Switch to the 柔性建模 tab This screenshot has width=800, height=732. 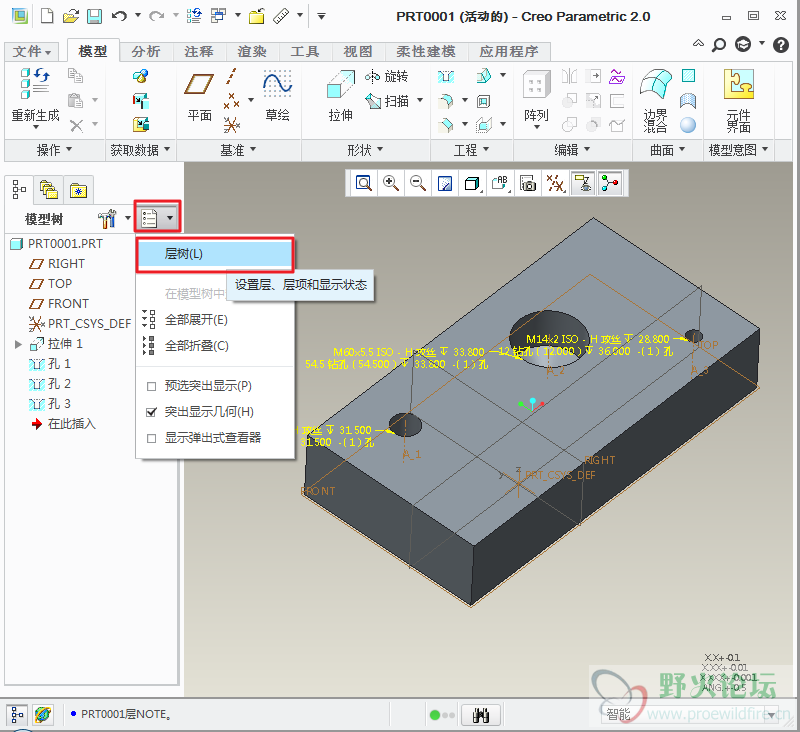click(426, 52)
